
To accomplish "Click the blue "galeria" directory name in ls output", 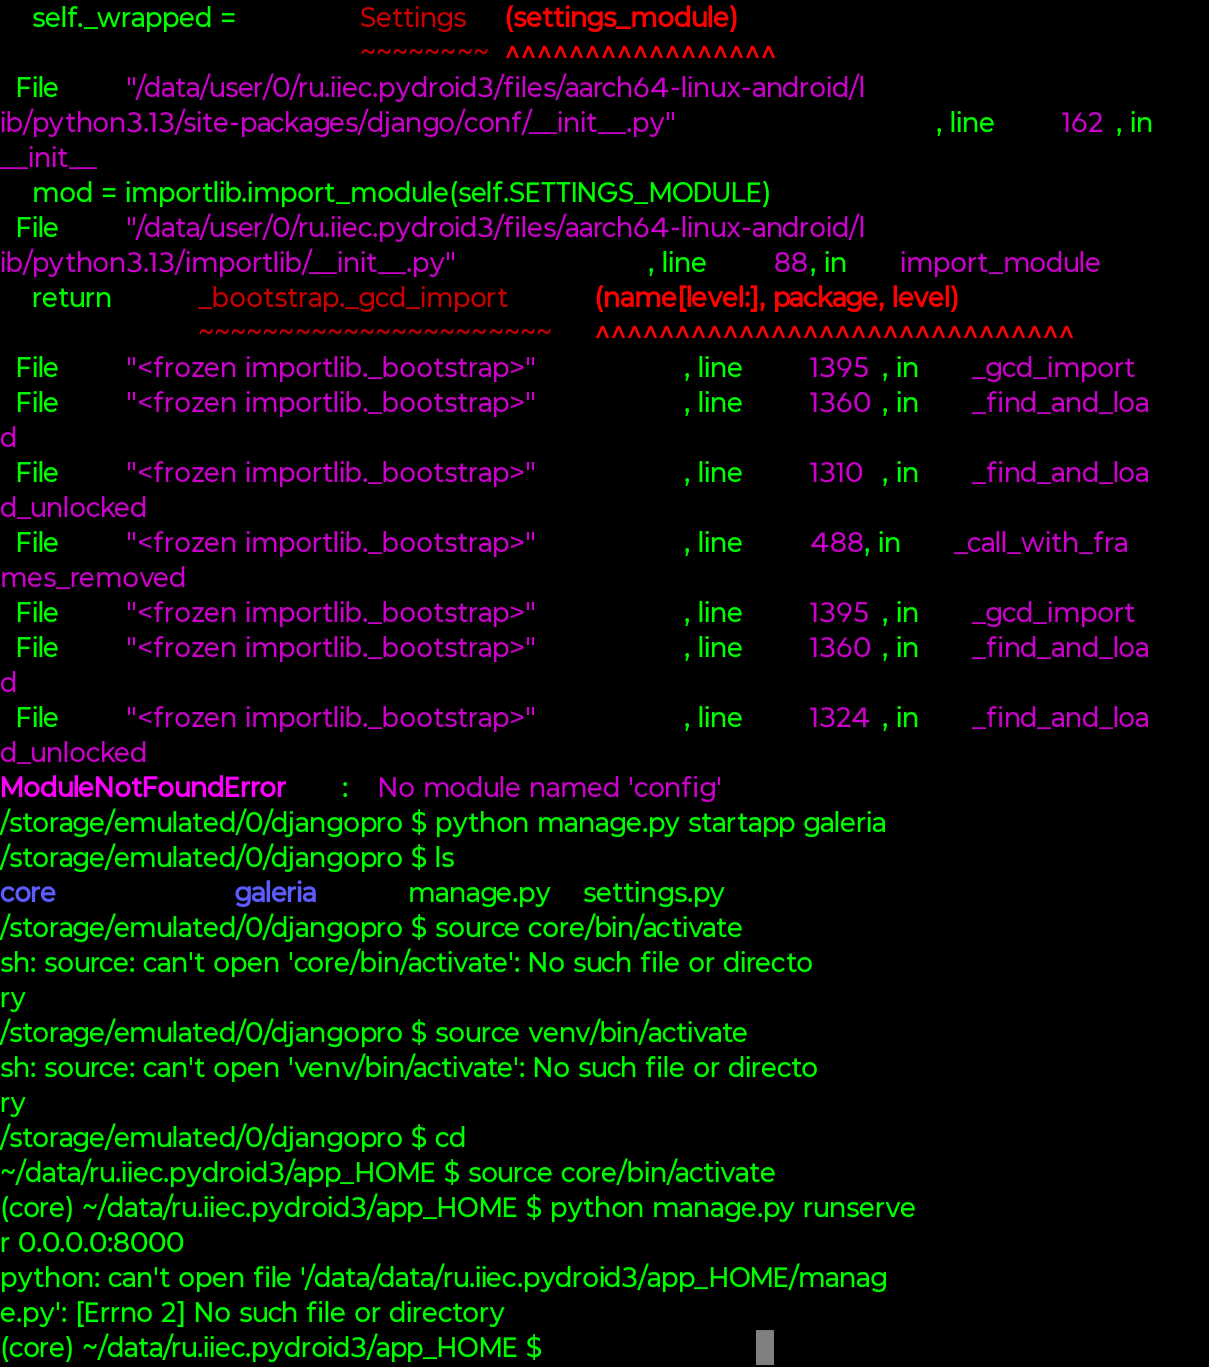I will [x=275, y=893].
